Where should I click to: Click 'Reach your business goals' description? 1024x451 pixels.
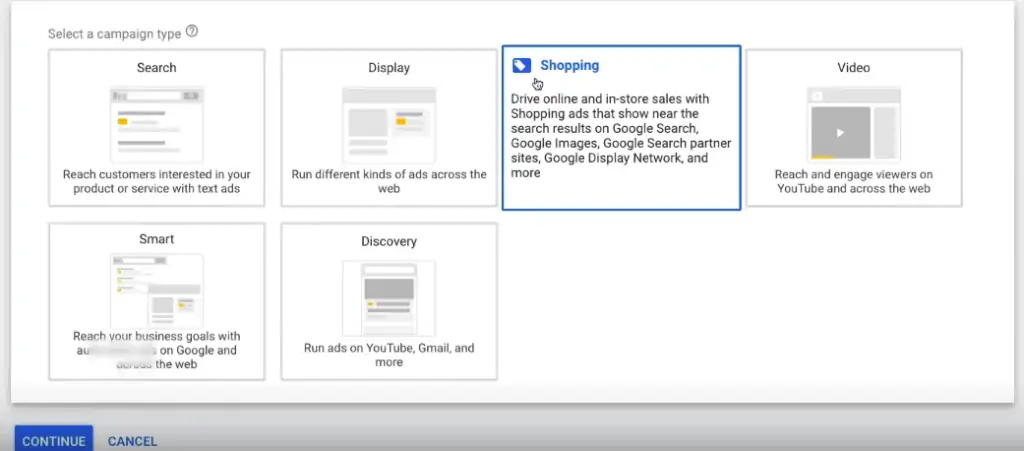tap(157, 350)
